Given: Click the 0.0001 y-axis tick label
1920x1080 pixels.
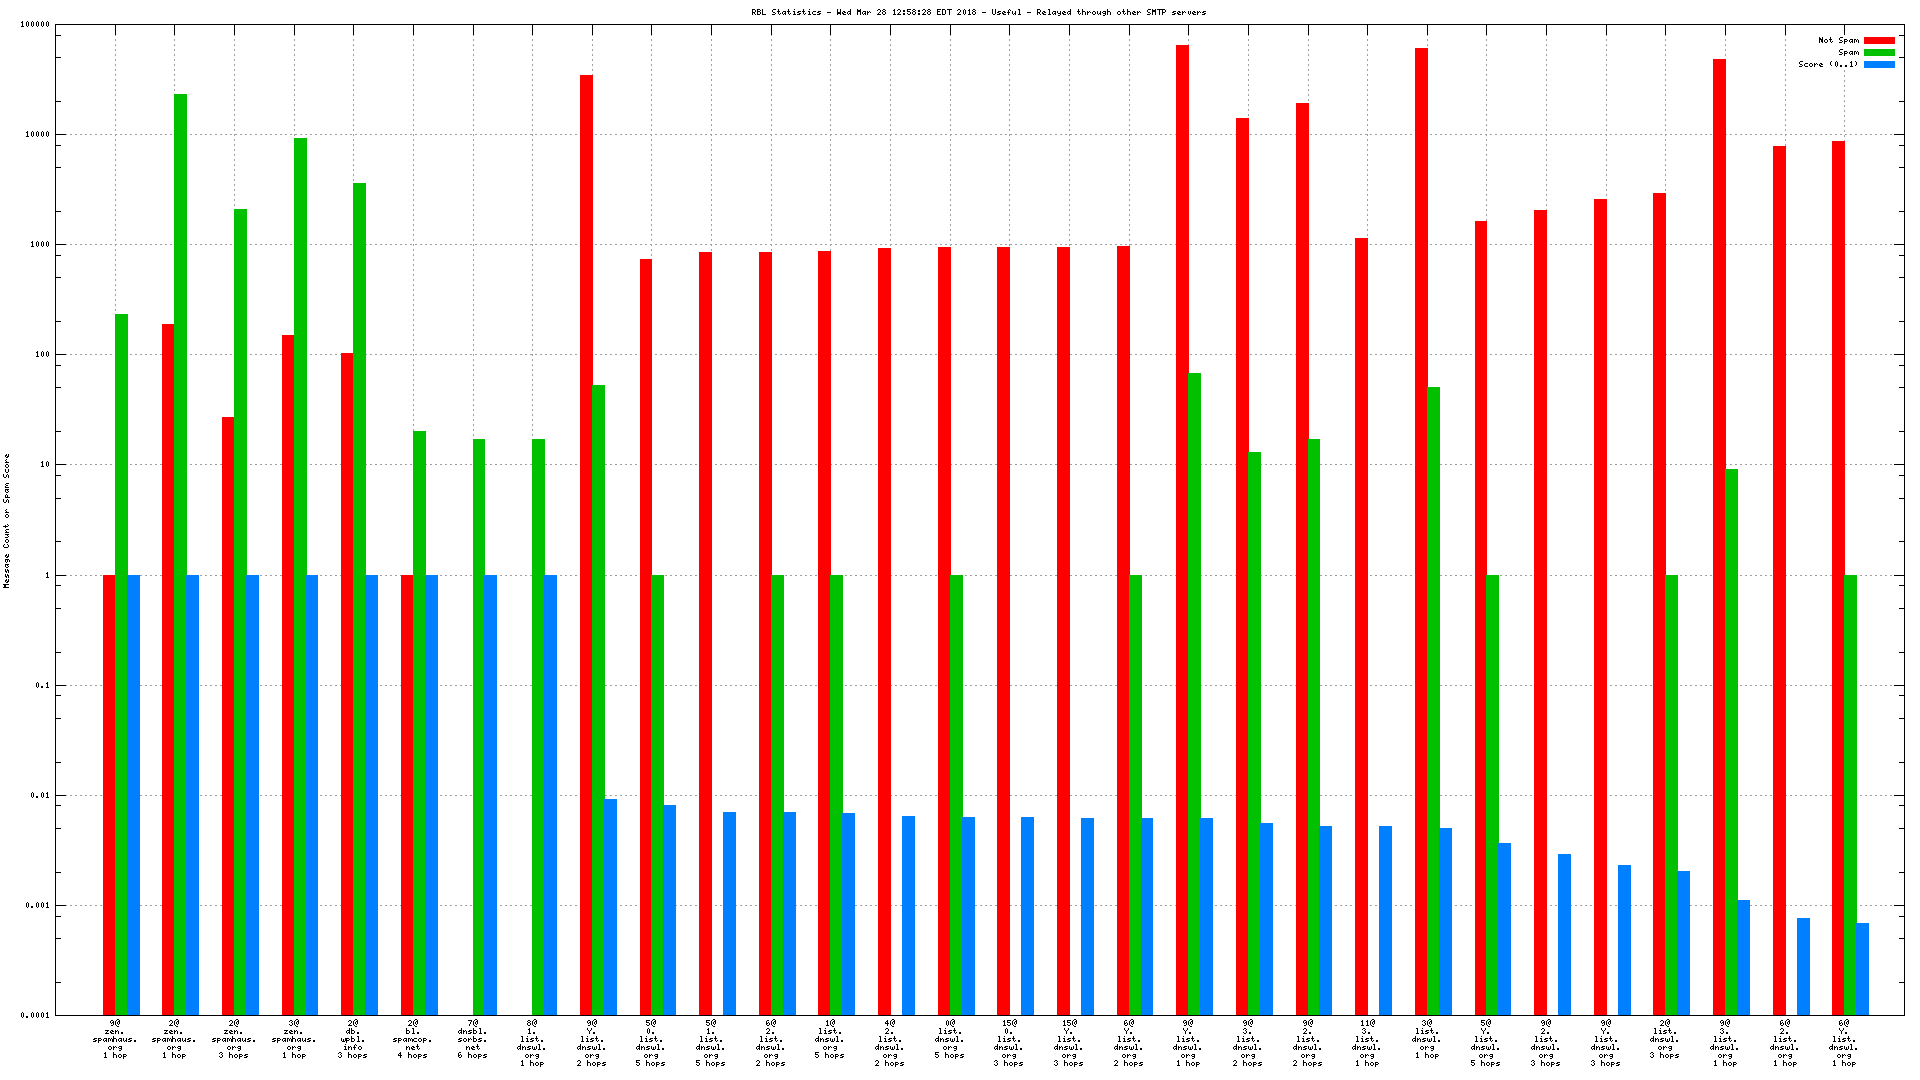Looking at the screenshot, I should [x=36, y=1016].
